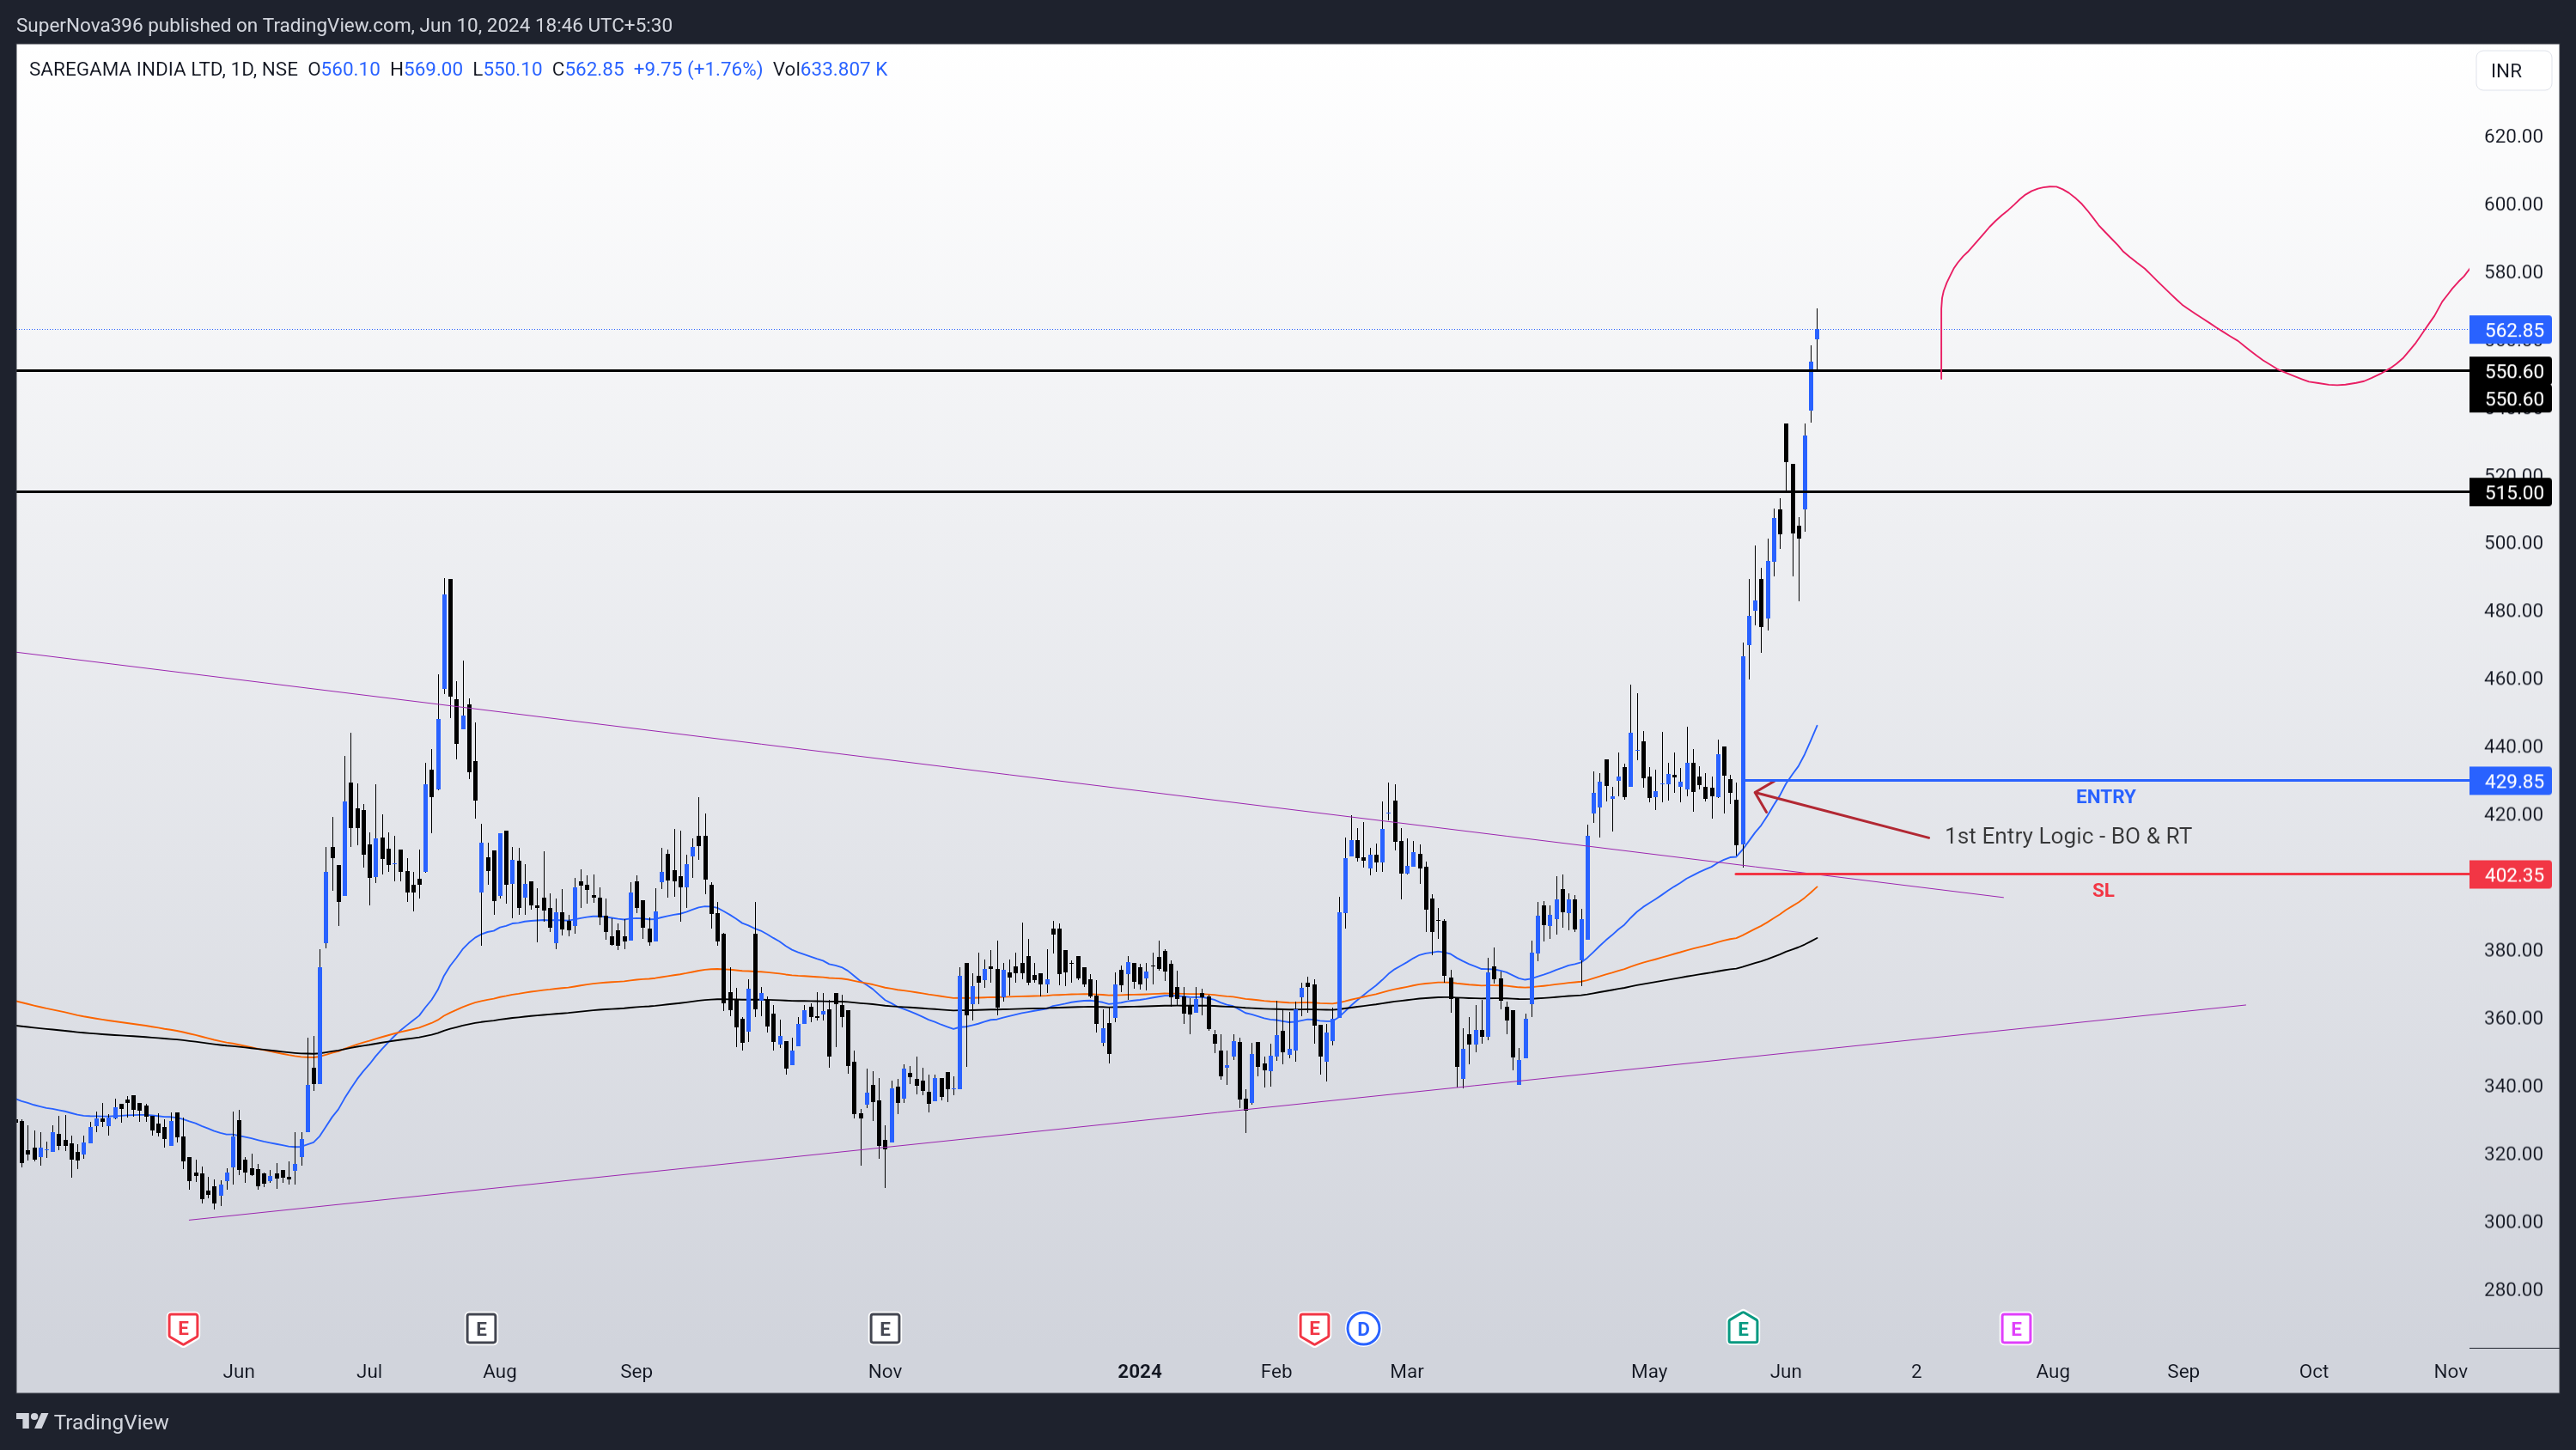Click the +9.75 (+1.76%) change value
The image size is (2576, 1450).
[x=698, y=69]
